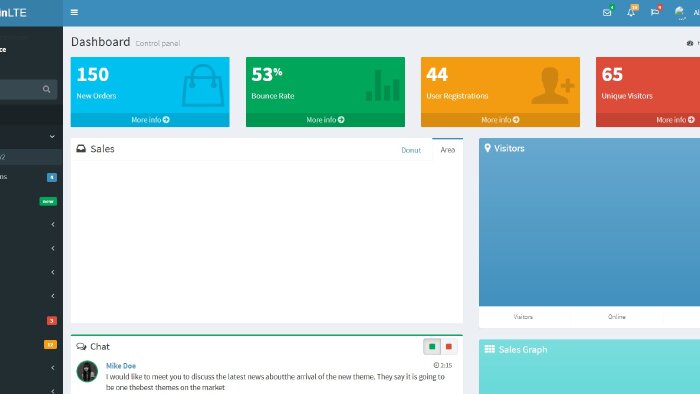Click the green 'new' badge in the sidebar

click(48, 201)
